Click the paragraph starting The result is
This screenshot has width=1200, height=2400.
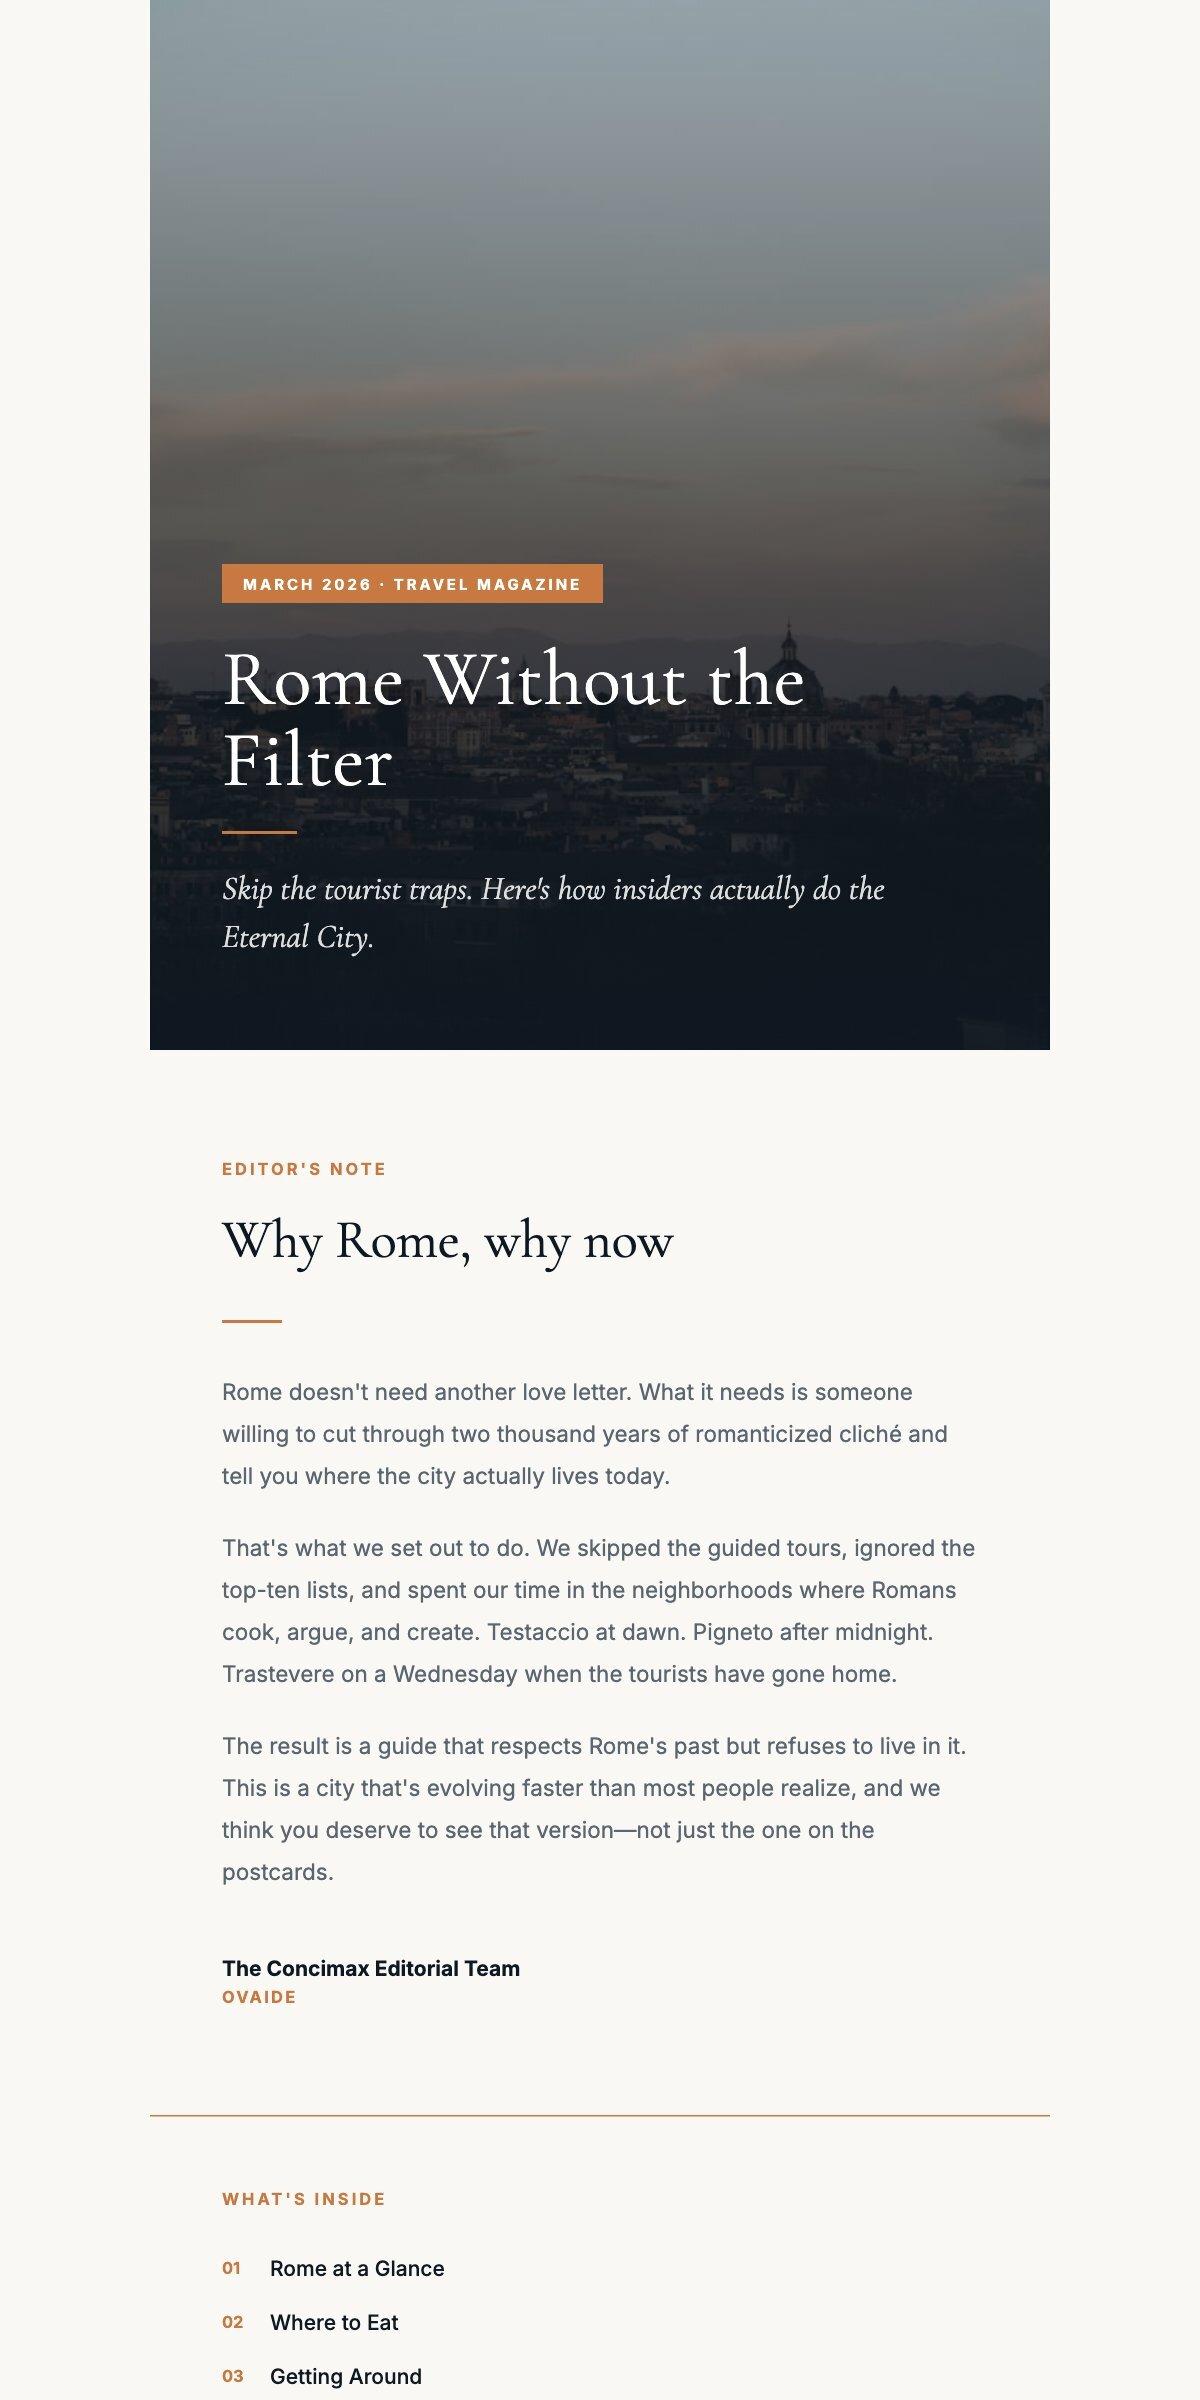tap(594, 1809)
